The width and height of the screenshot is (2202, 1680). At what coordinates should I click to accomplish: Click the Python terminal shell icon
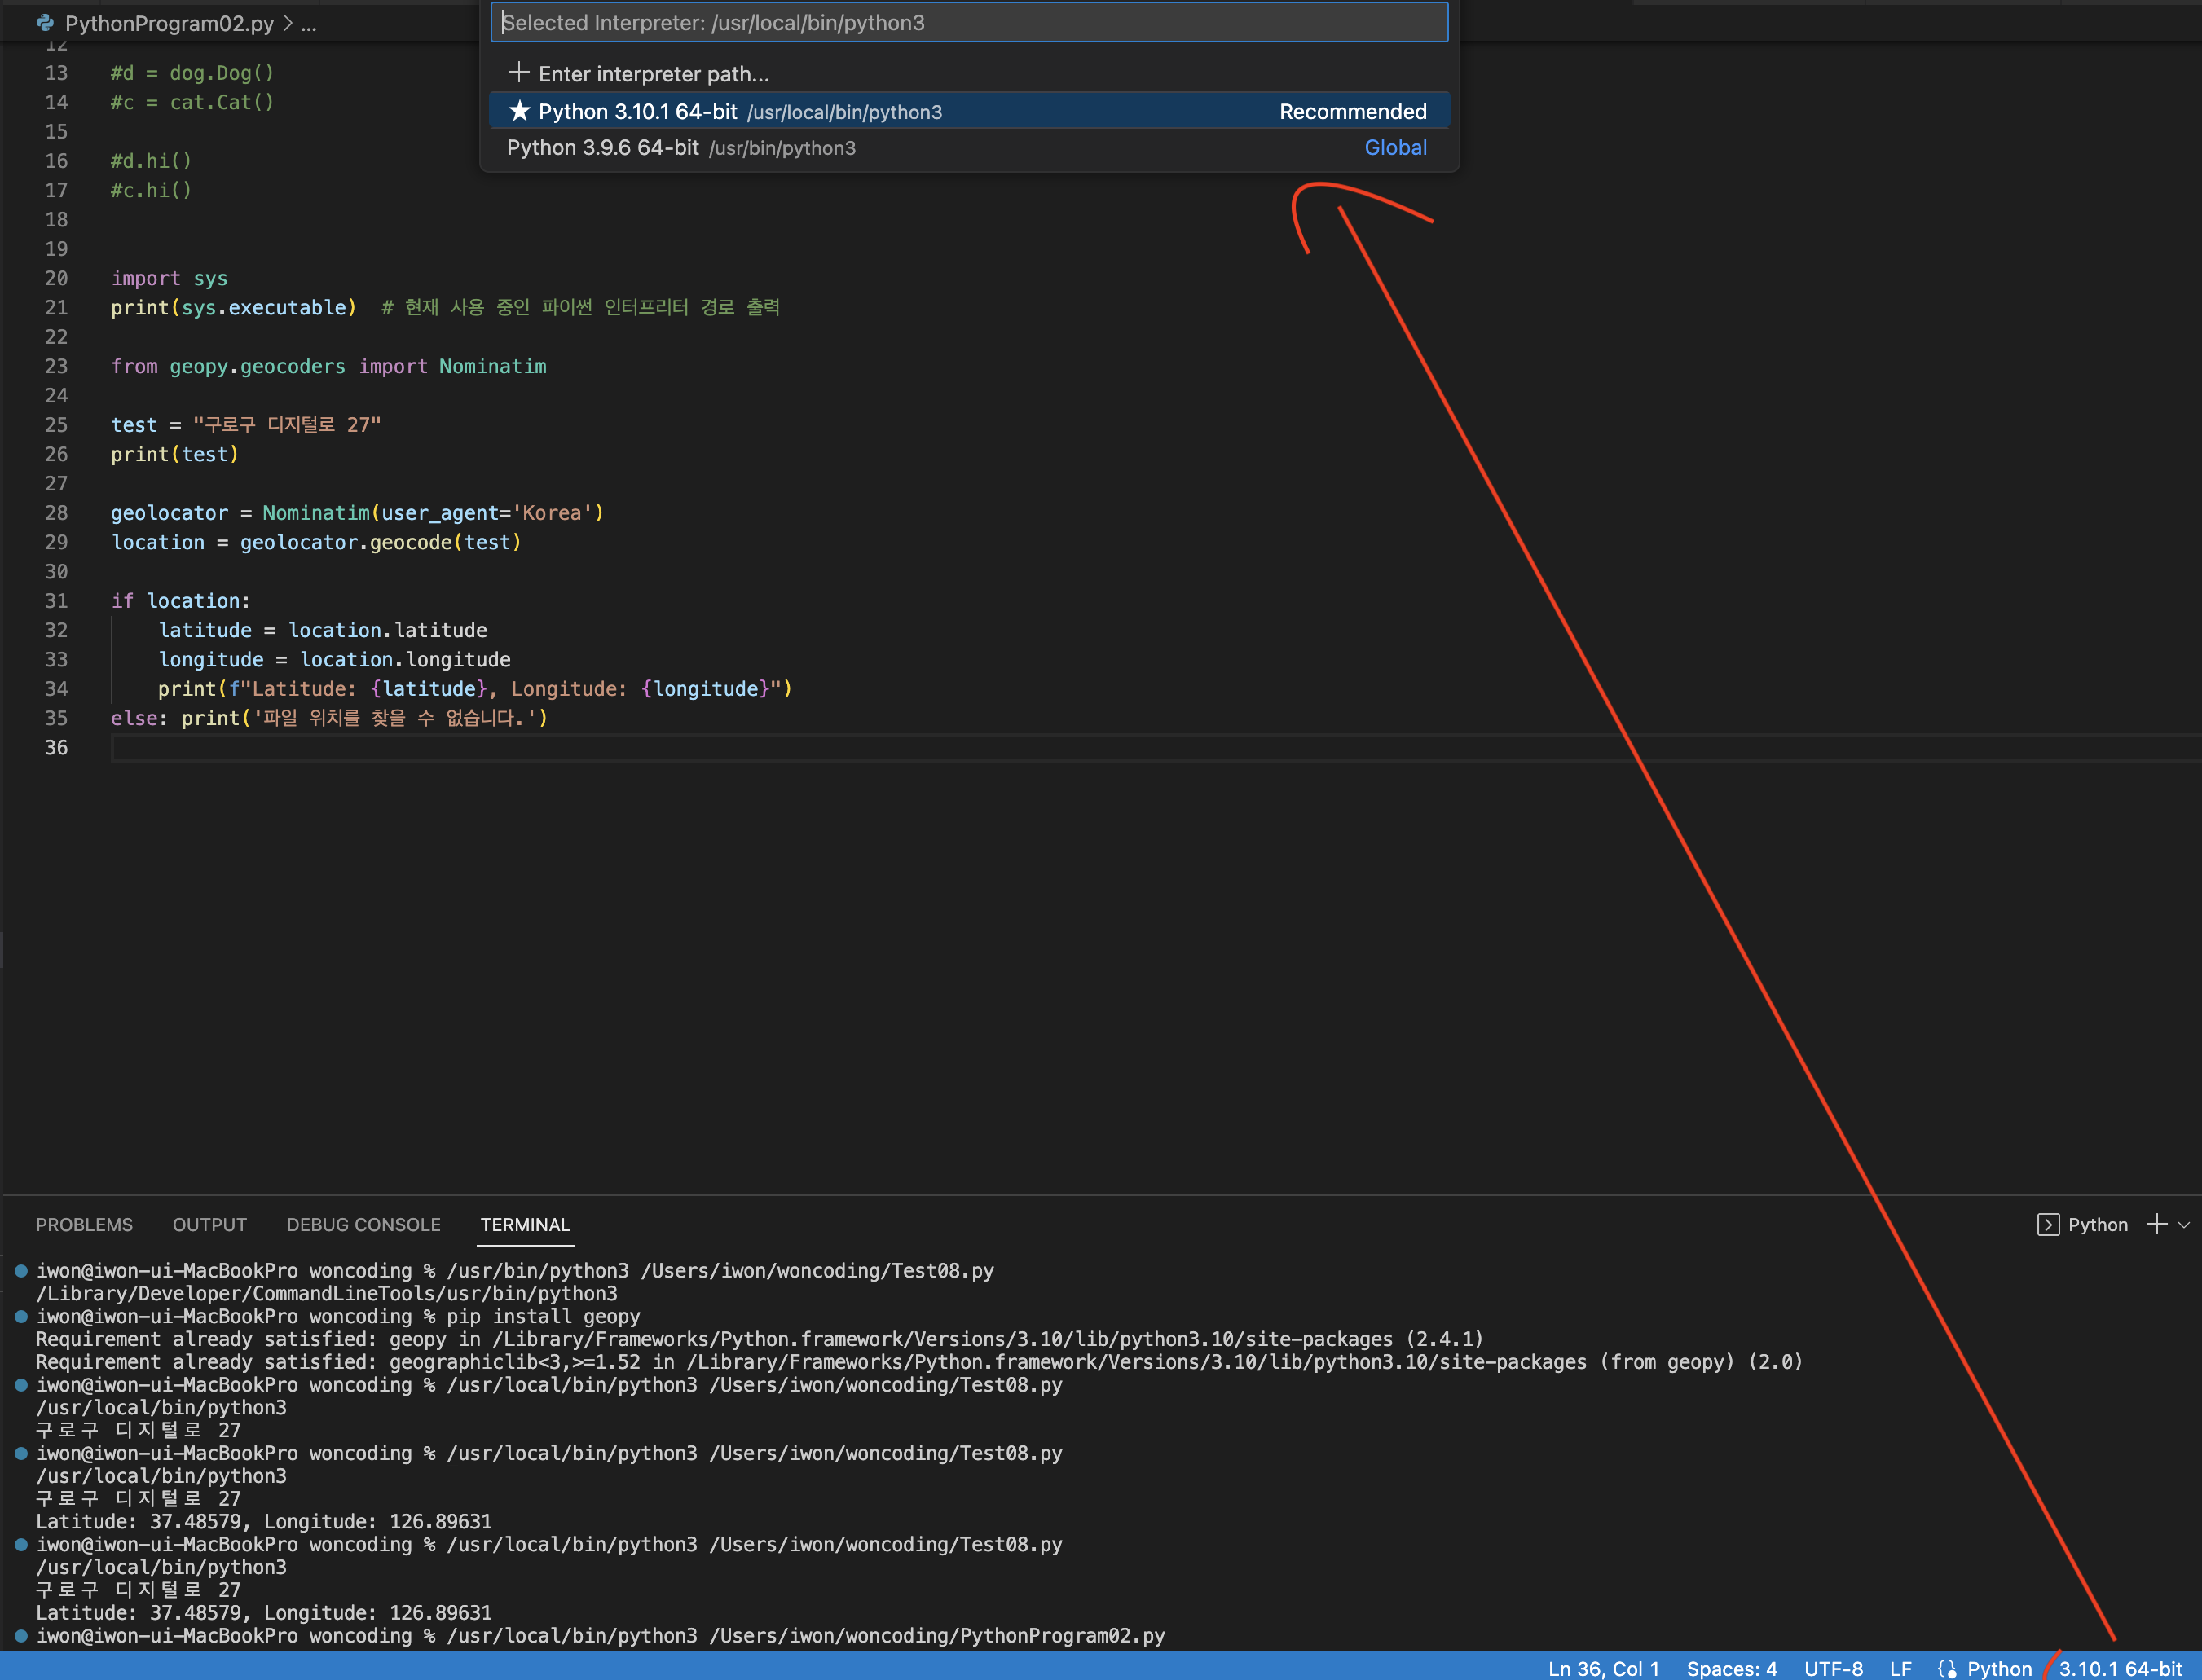[2047, 1225]
